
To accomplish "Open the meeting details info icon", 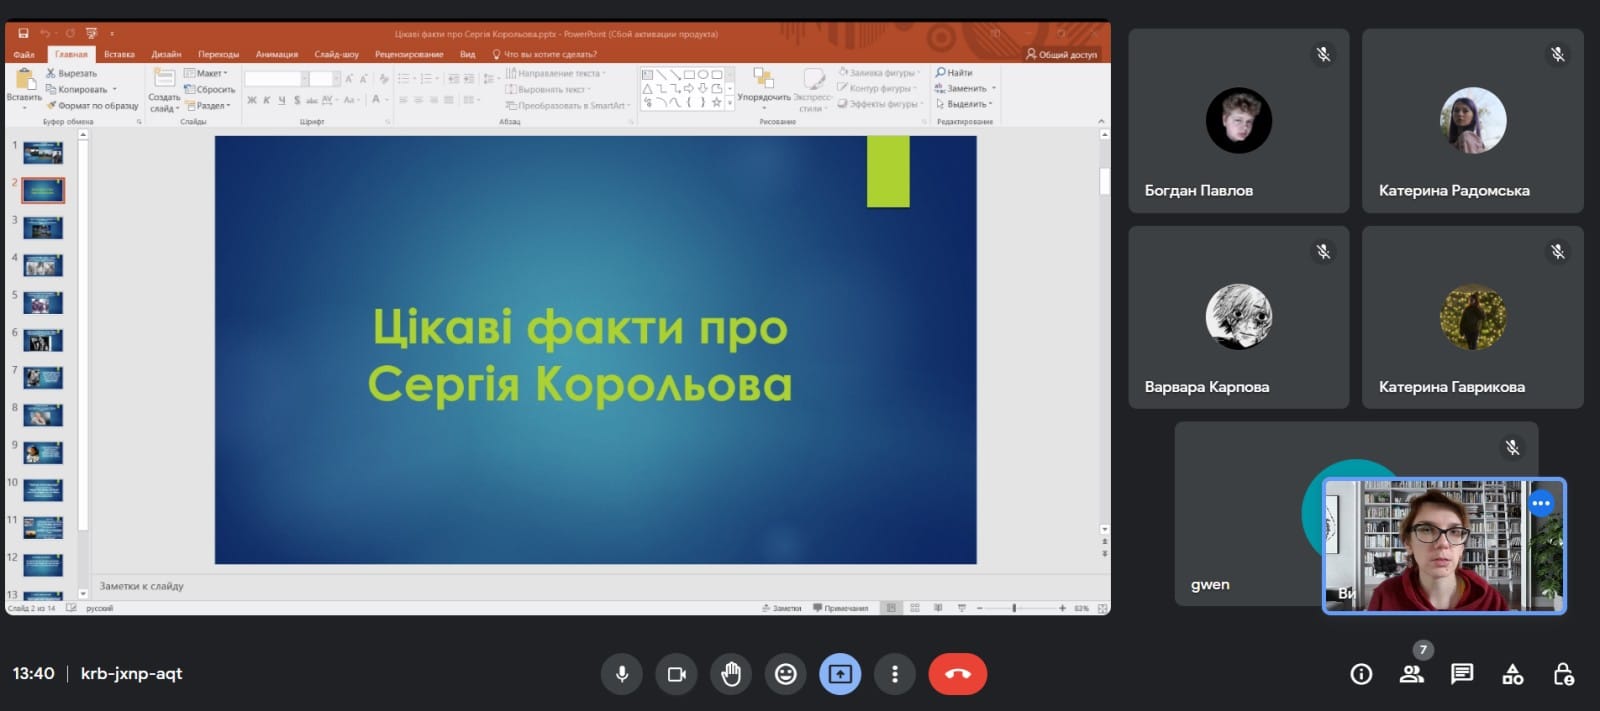I will click(x=1361, y=674).
